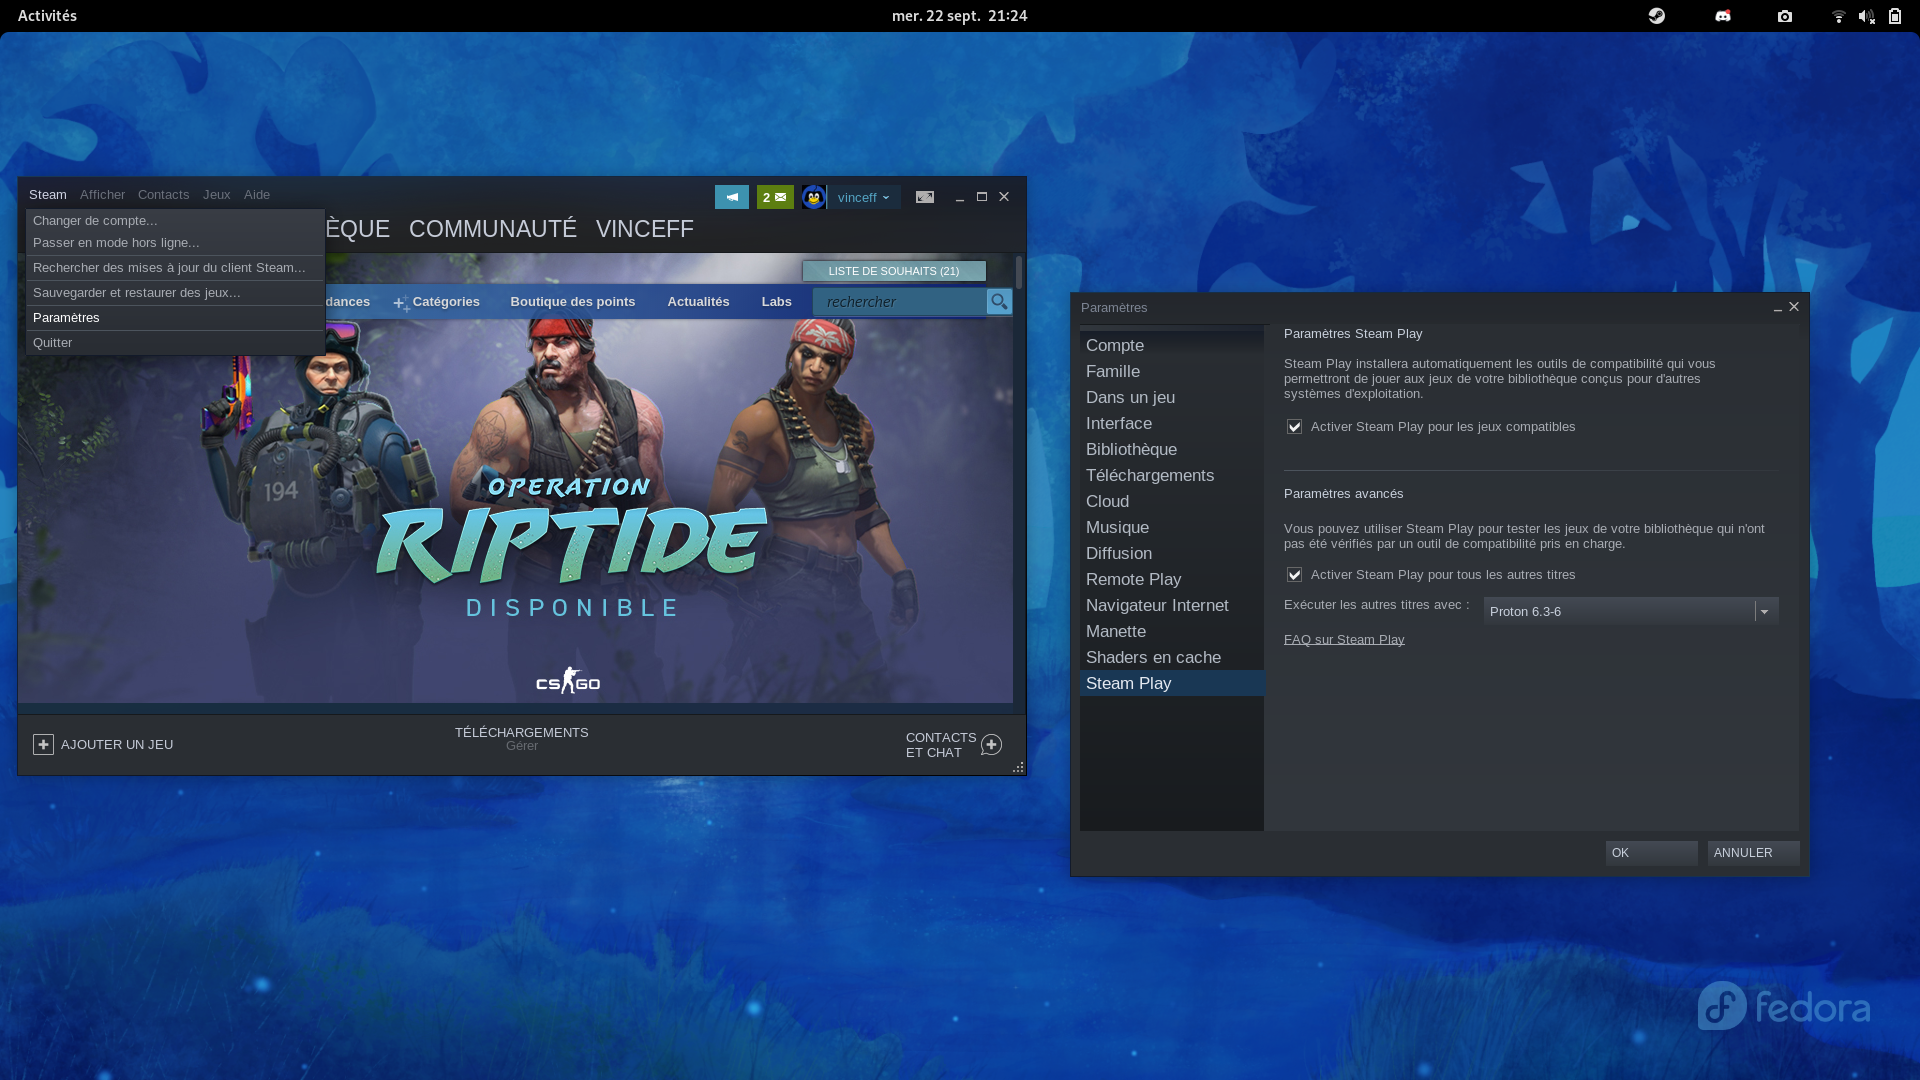Close the Paramètres dialog
Viewport: 1920px width, 1080px height.
pos(1794,307)
